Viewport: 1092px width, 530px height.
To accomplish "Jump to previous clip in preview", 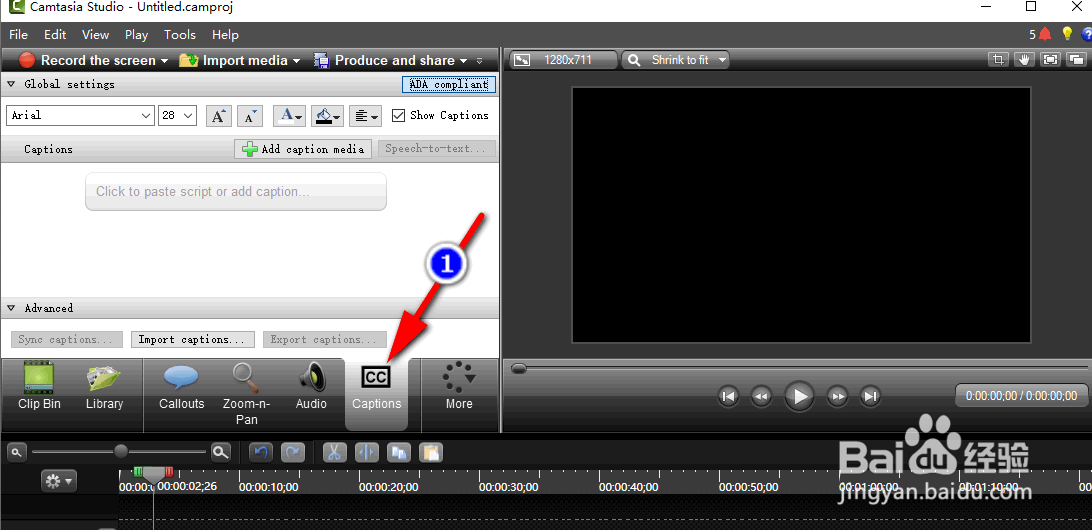I will coord(728,397).
